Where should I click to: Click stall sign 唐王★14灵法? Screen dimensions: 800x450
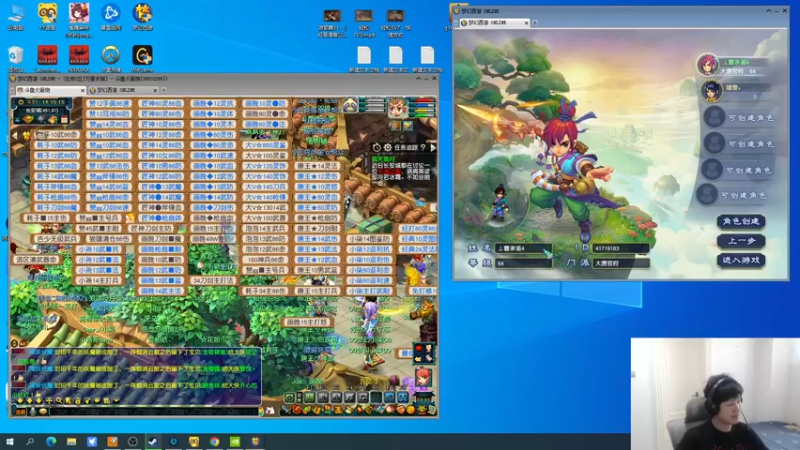tap(317, 166)
